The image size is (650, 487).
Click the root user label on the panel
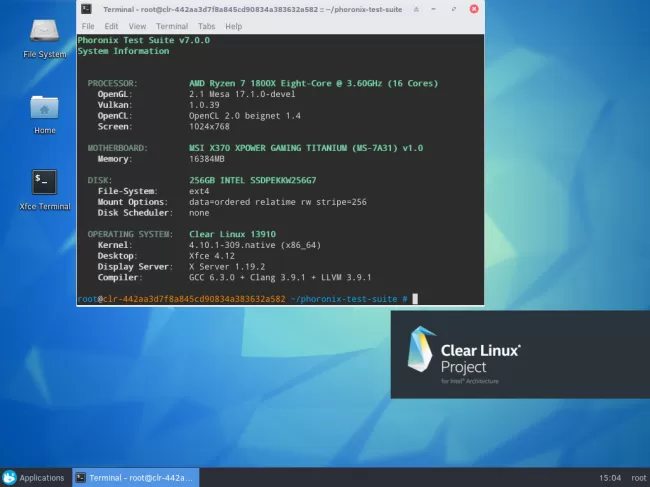(x=638, y=478)
